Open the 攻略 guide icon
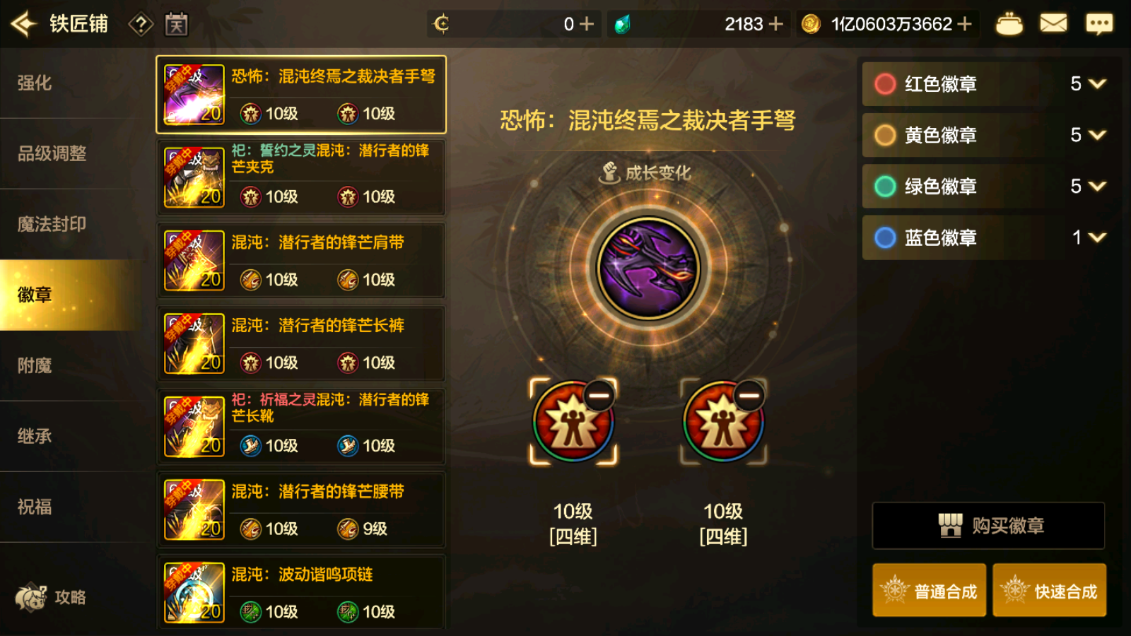The image size is (1131, 636). tap(50, 597)
